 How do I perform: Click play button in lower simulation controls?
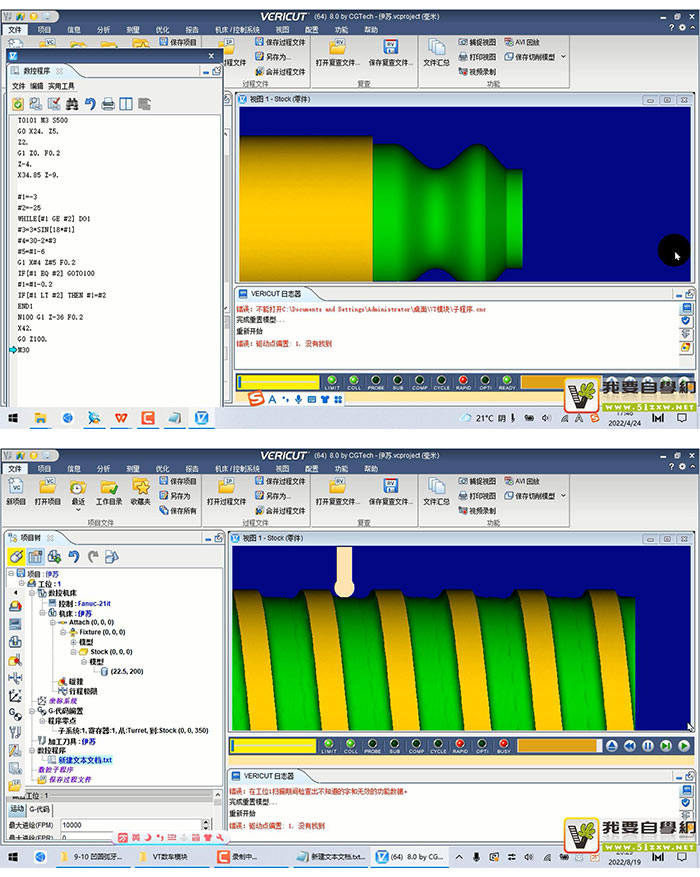point(684,746)
